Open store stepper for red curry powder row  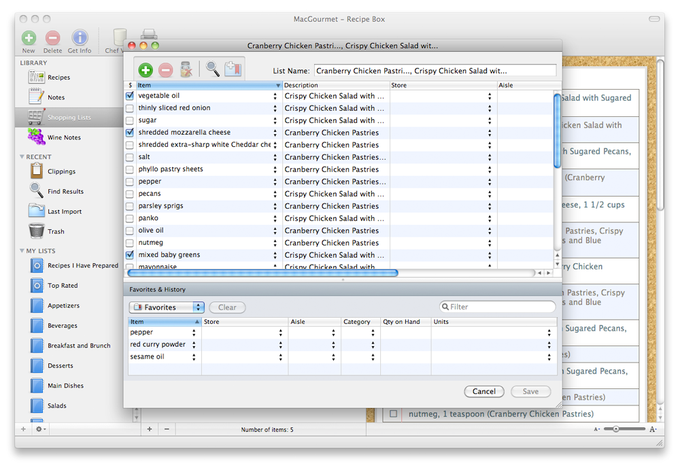coord(281,345)
